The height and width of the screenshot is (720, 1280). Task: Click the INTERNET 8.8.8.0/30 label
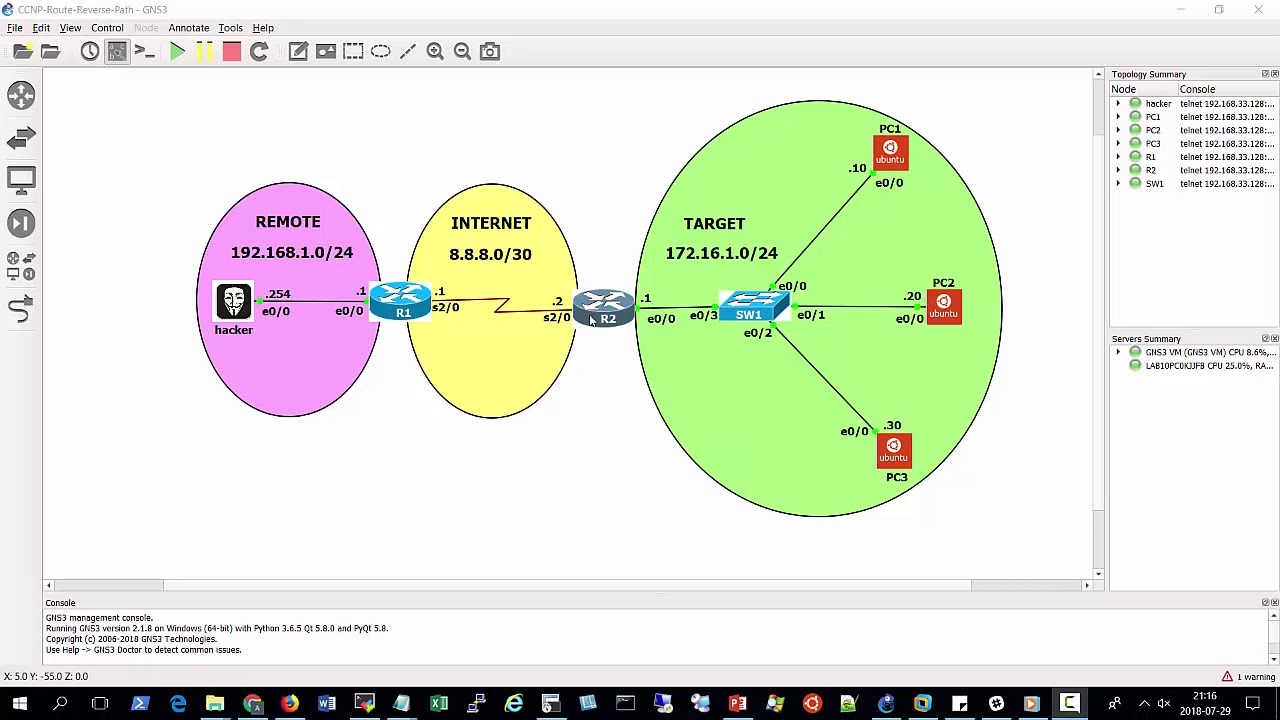490,238
